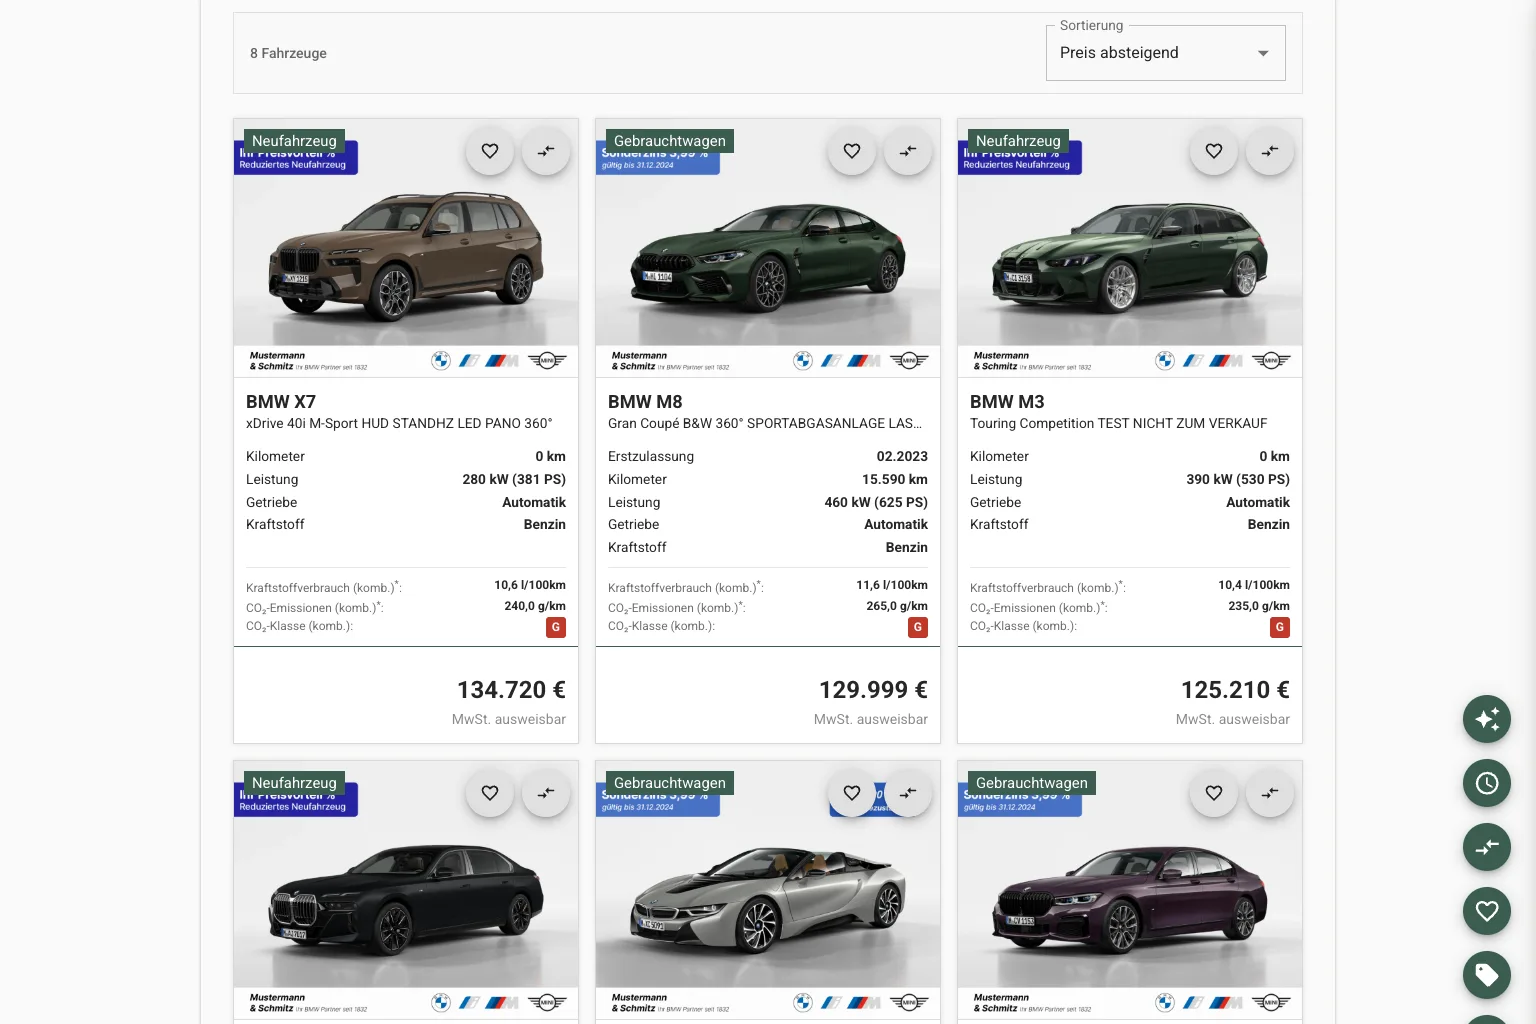This screenshot has width=1536, height=1024.
Task: Click the Erstzulassung value "02.2023"
Action: point(902,457)
